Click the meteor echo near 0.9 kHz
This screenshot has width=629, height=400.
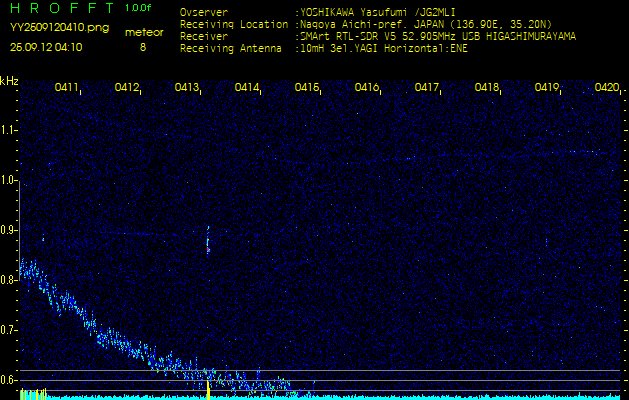207,240
